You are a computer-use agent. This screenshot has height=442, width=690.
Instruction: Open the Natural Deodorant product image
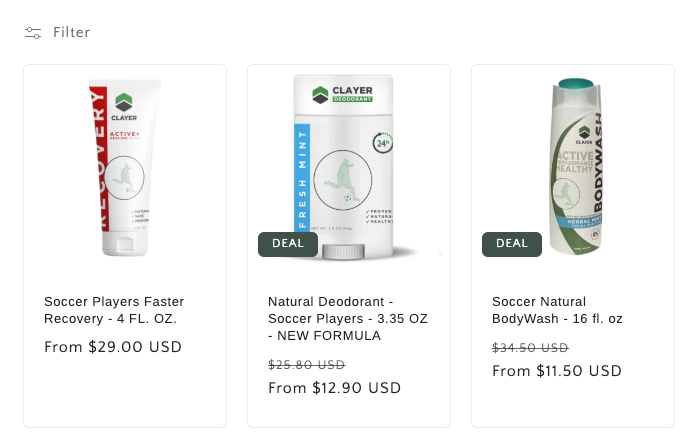point(344,167)
